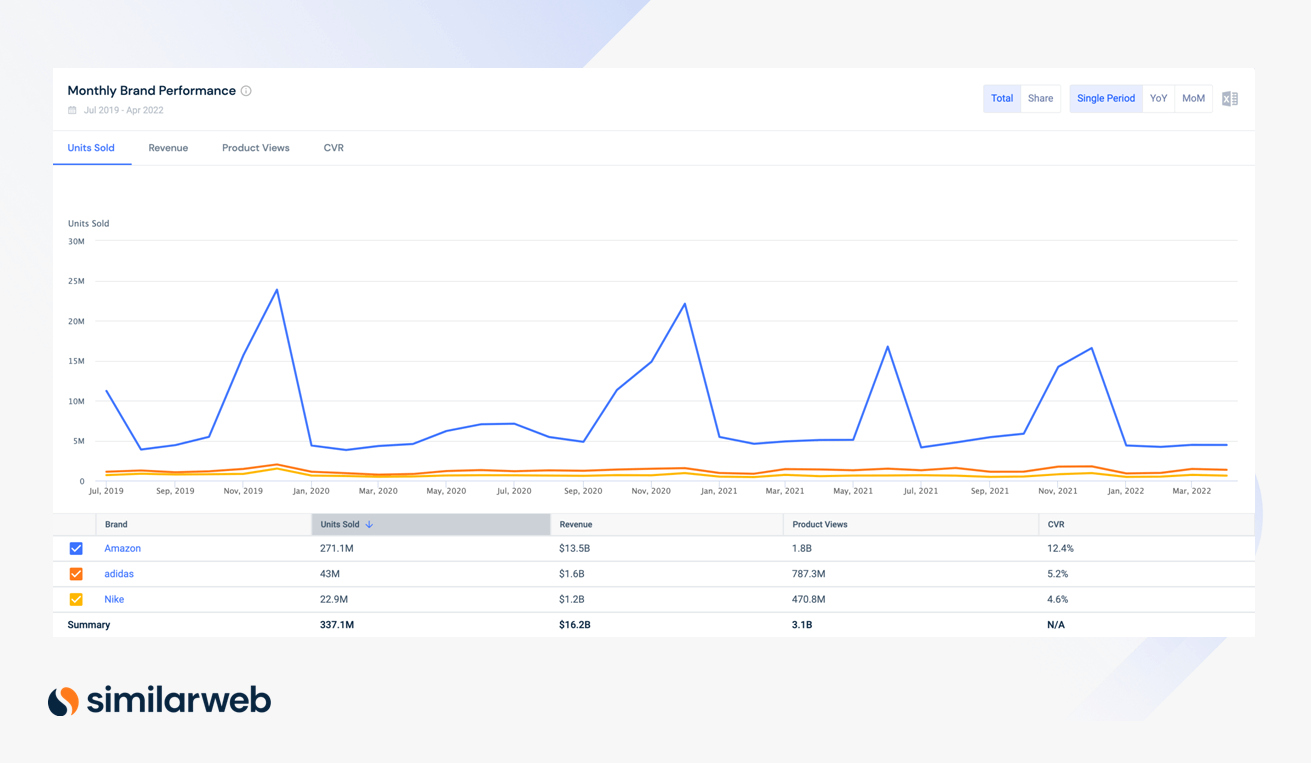Open the Amazon brand link
The width and height of the screenshot is (1311, 763).
coord(123,548)
